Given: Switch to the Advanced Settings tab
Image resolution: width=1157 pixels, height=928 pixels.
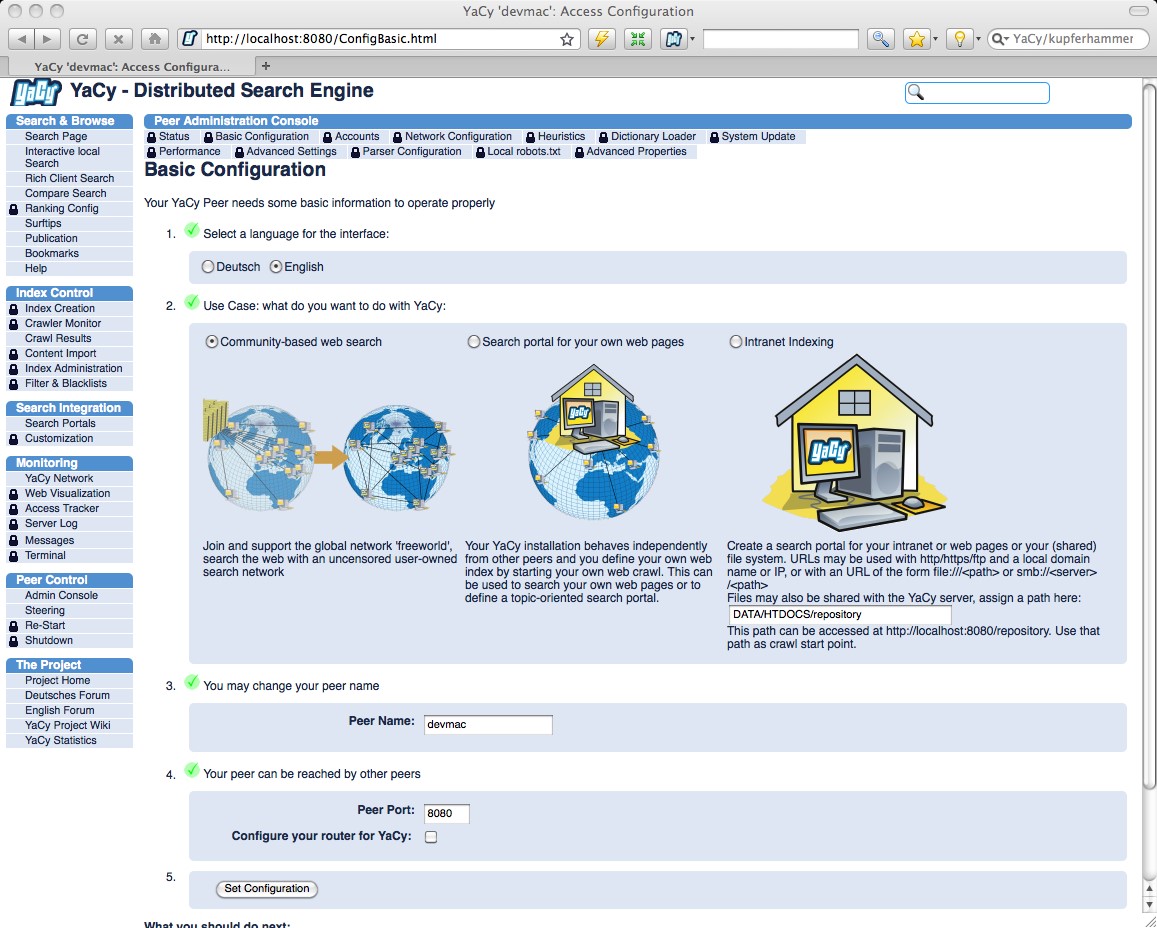Looking at the screenshot, I should tap(291, 152).
